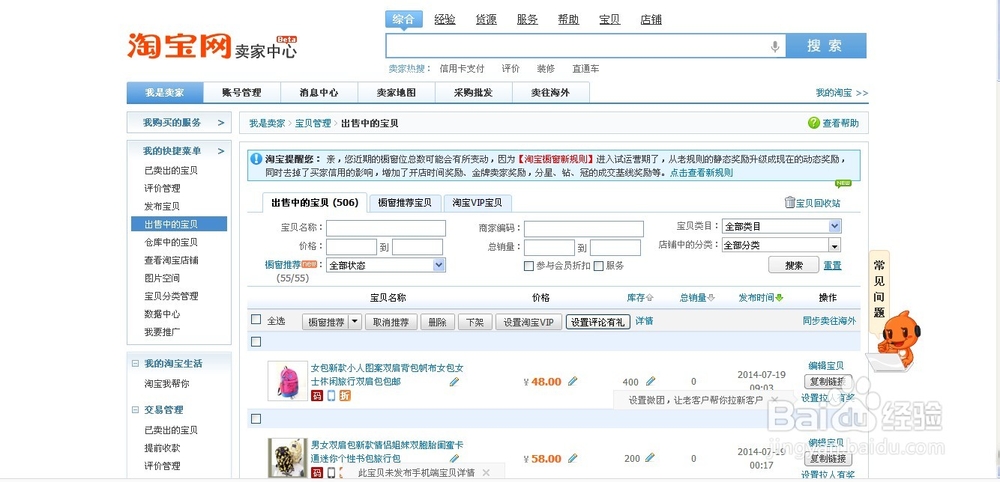Click 编辑宝贝 link for 女包新款 item
This screenshot has width=1000, height=482.
(827, 366)
